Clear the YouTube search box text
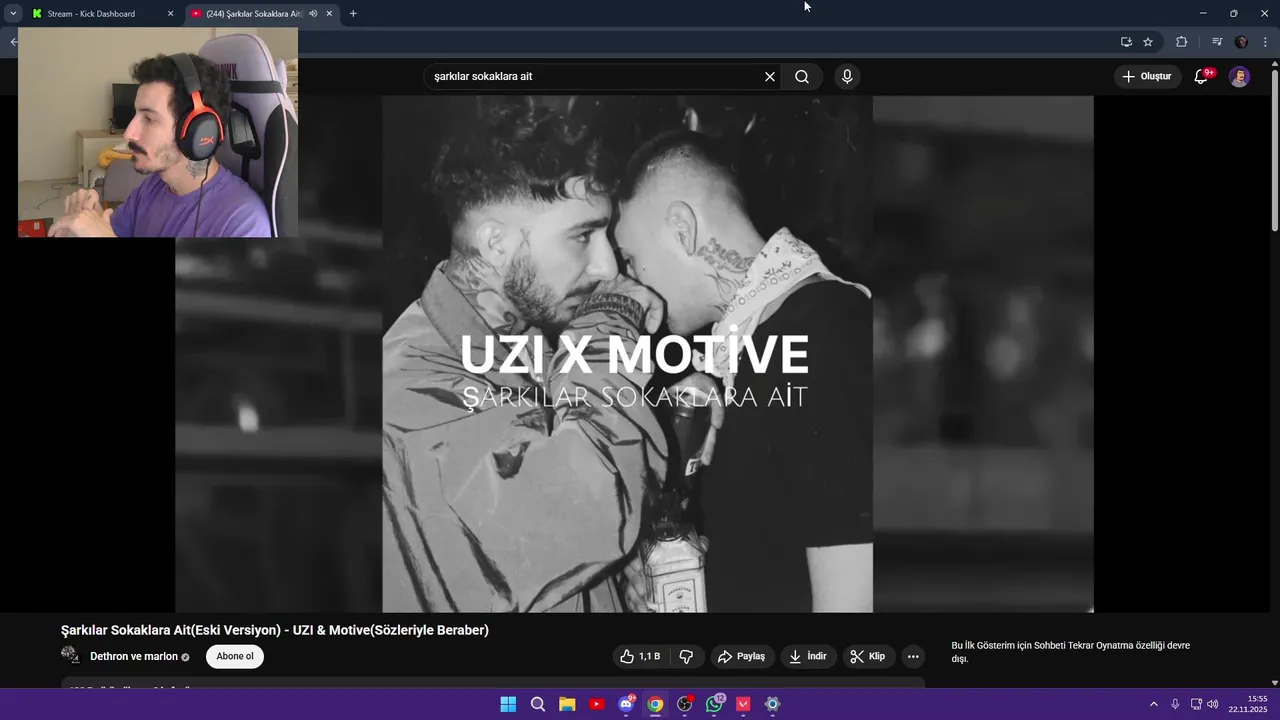The image size is (1280, 720). point(770,77)
